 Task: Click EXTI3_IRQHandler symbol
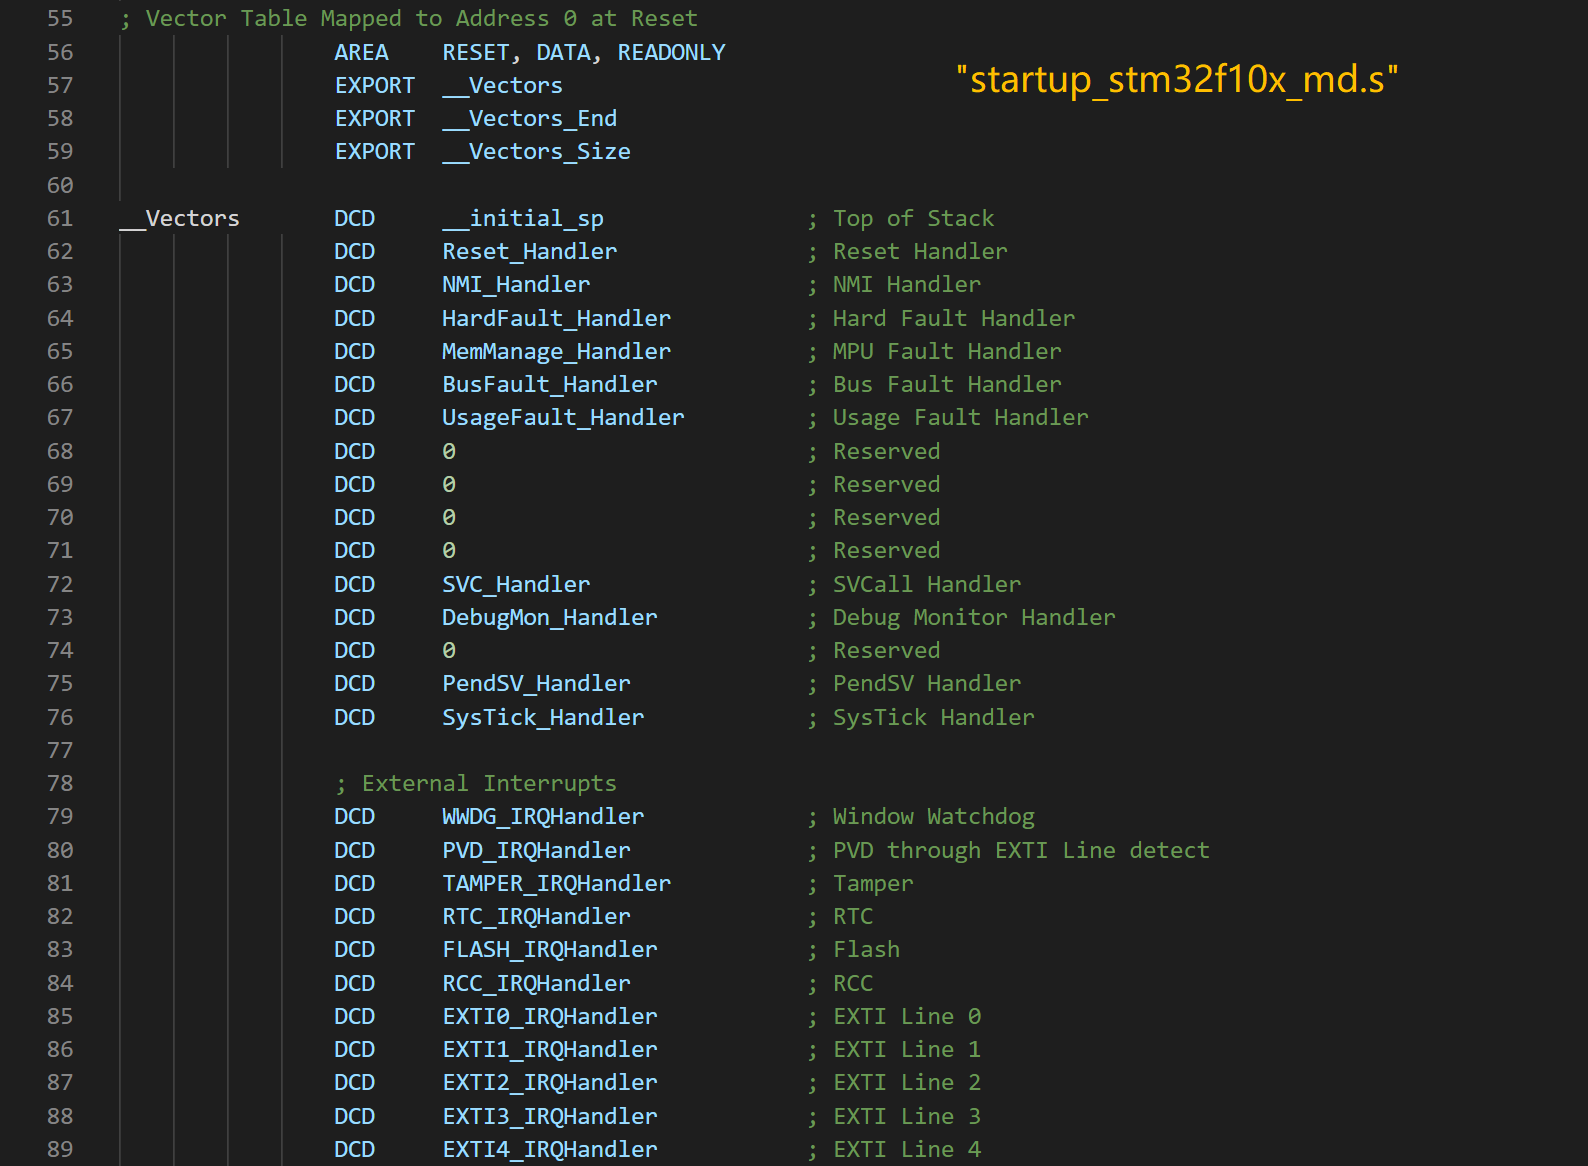pyautogui.click(x=550, y=1117)
